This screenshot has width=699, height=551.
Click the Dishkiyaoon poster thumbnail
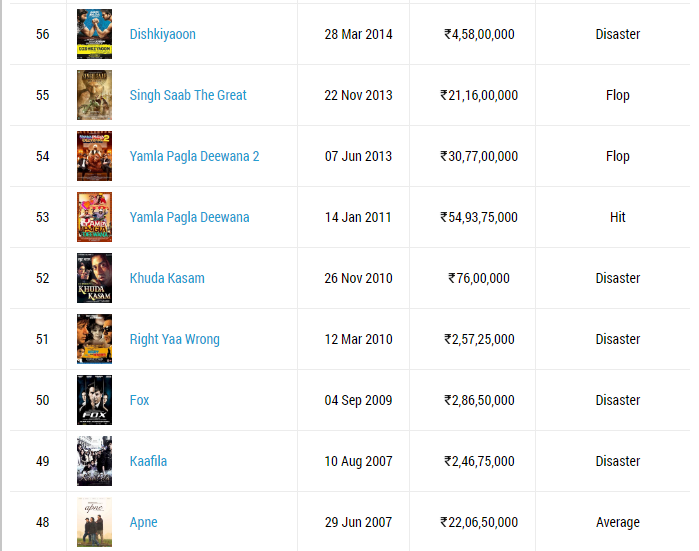[95, 34]
